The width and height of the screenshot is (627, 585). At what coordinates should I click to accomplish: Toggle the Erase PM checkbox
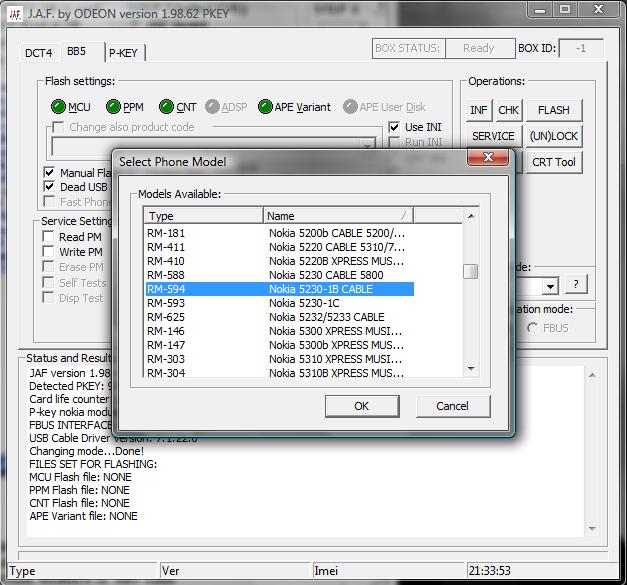(48, 267)
